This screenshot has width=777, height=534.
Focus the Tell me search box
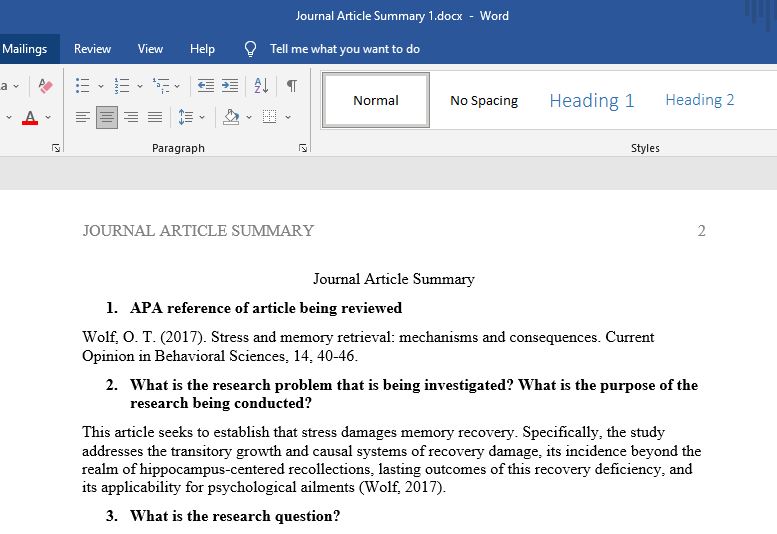[345, 49]
